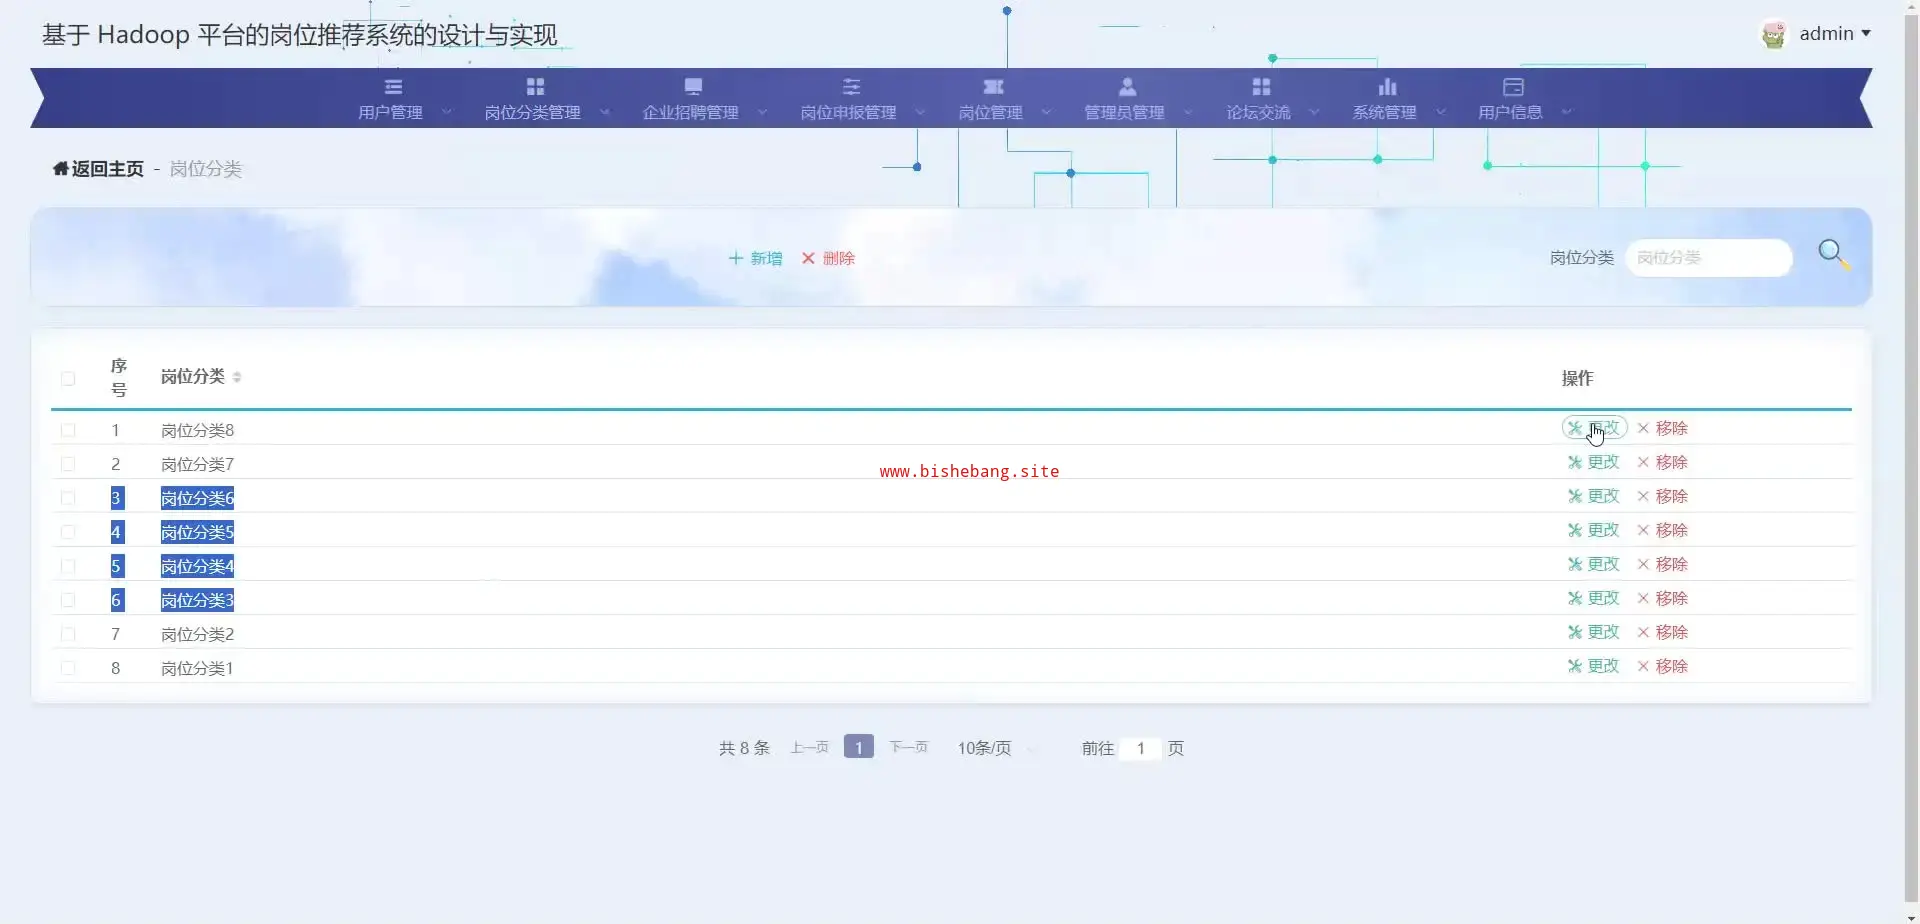Image resolution: width=1920 pixels, height=924 pixels.
Task: Expand the 企业招聘管理 menu chevron
Action: [x=763, y=112]
